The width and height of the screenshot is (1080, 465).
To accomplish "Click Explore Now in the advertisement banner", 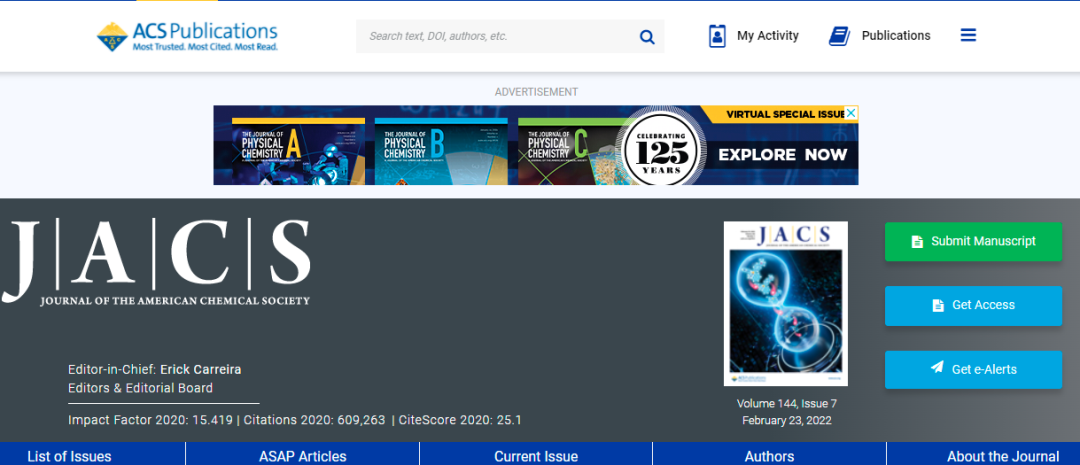I will click(782, 155).
